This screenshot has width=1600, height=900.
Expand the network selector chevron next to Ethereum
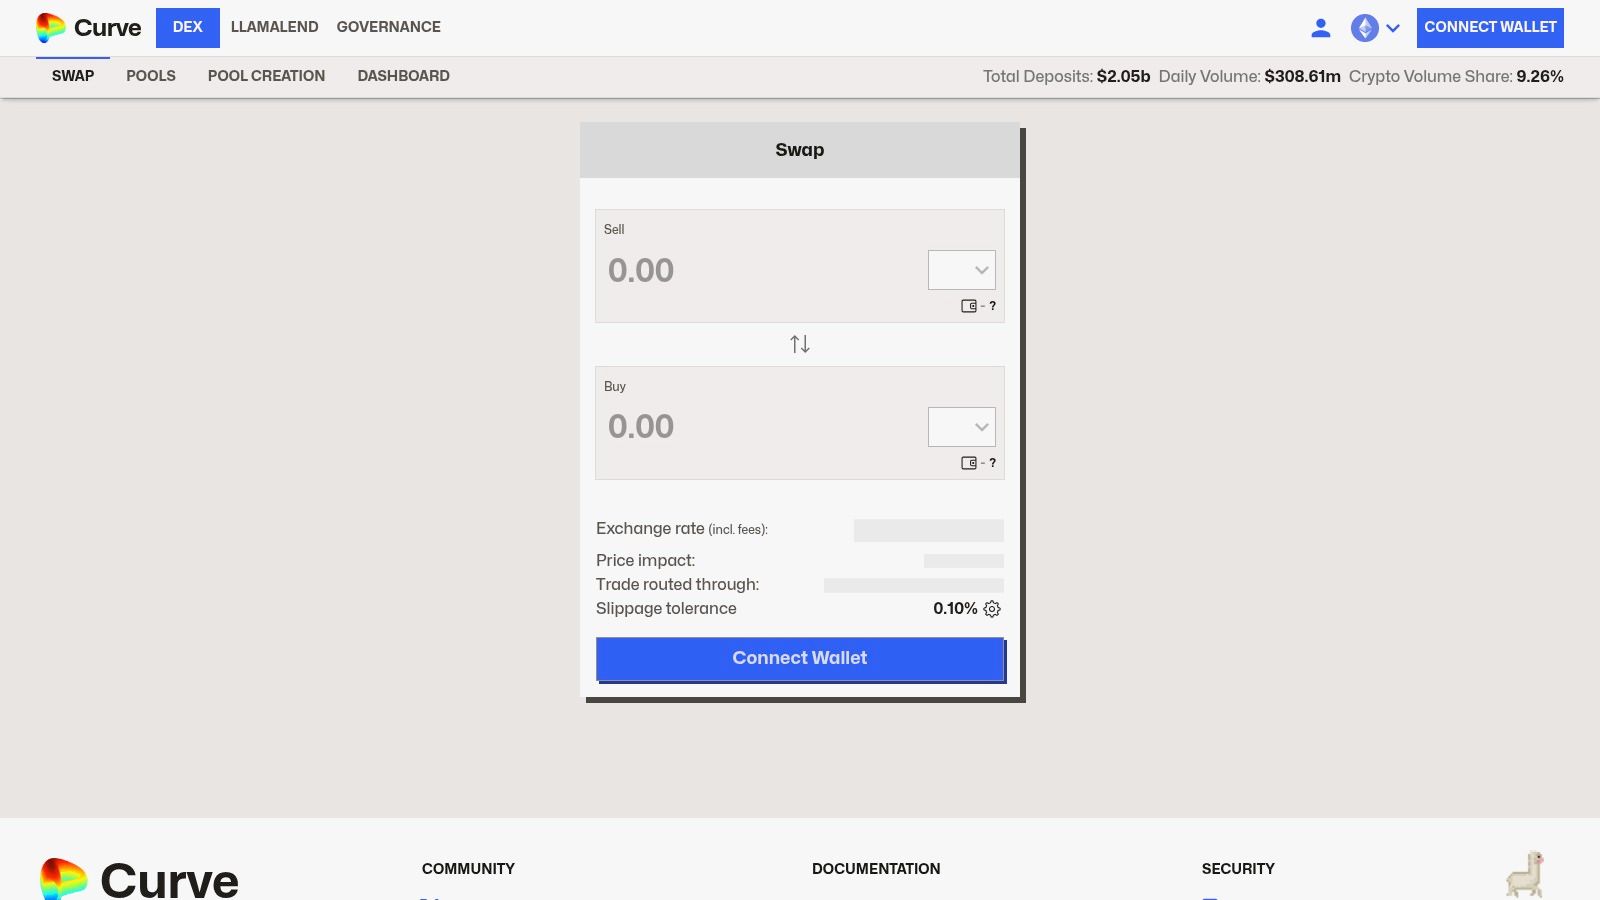click(1392, 29)
